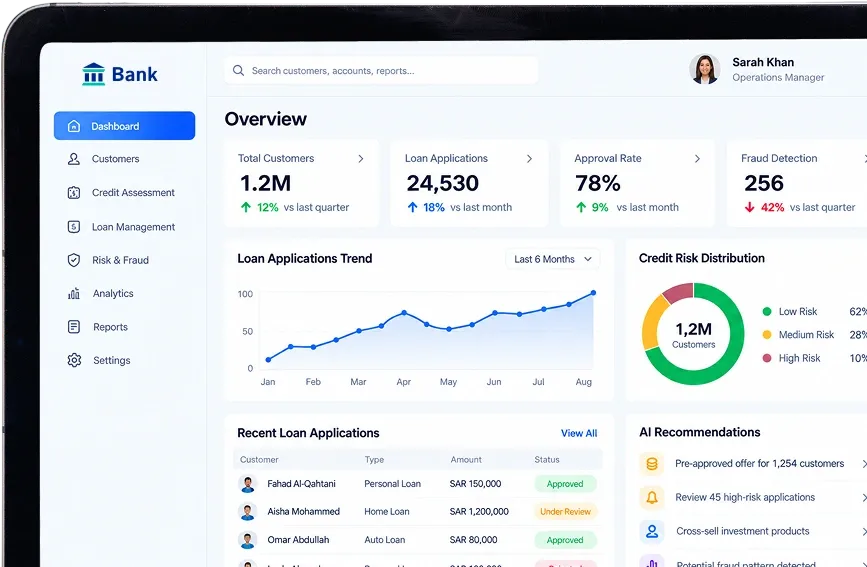Click the Personal Loan cell for Fahad
The image size is (867, 567).
(x=392, y=484)
